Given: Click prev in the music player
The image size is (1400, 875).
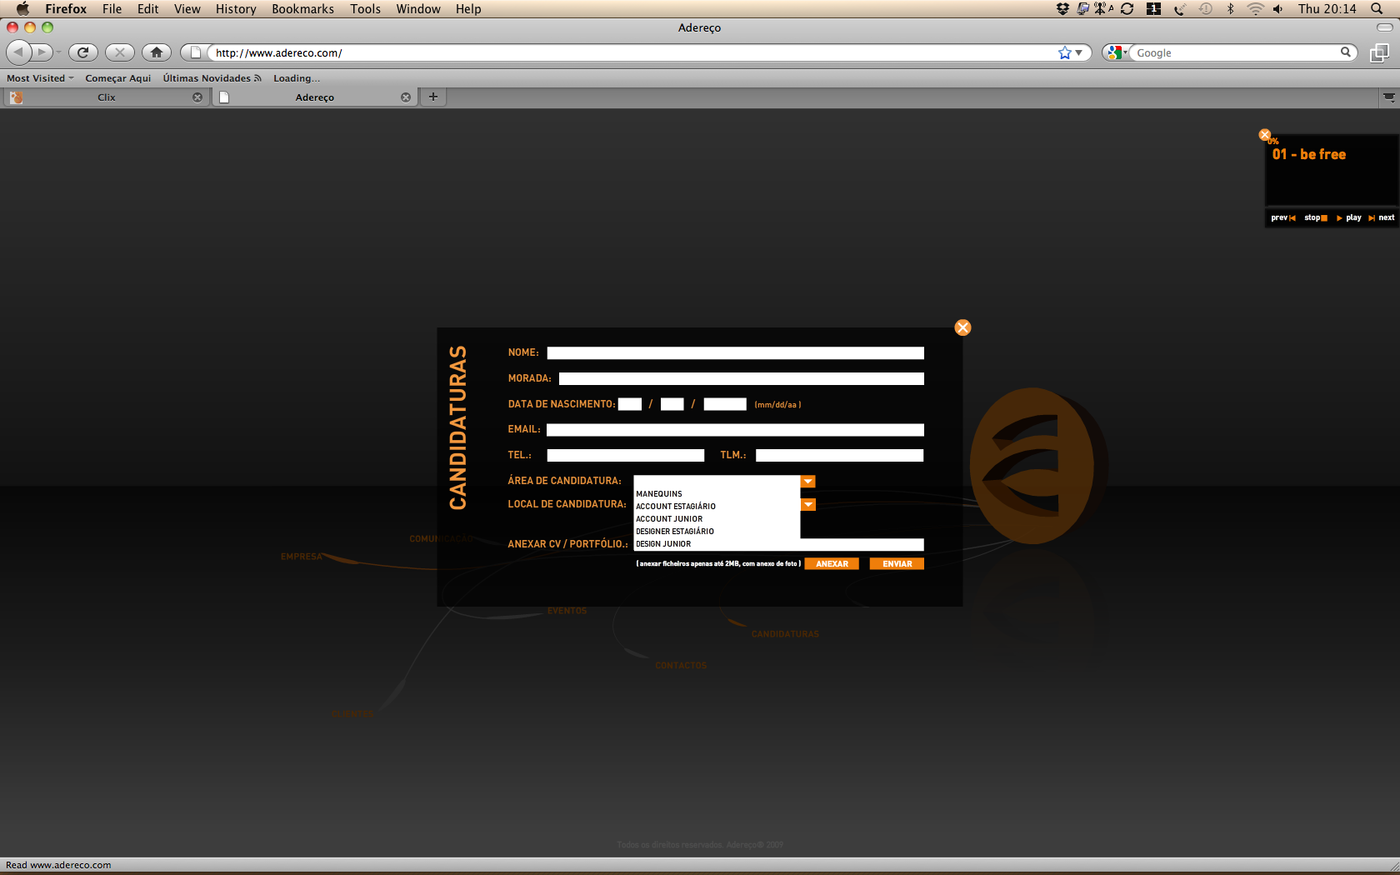Looking at the screenshot, I should pyautogui.click(x=1283, y=217).
